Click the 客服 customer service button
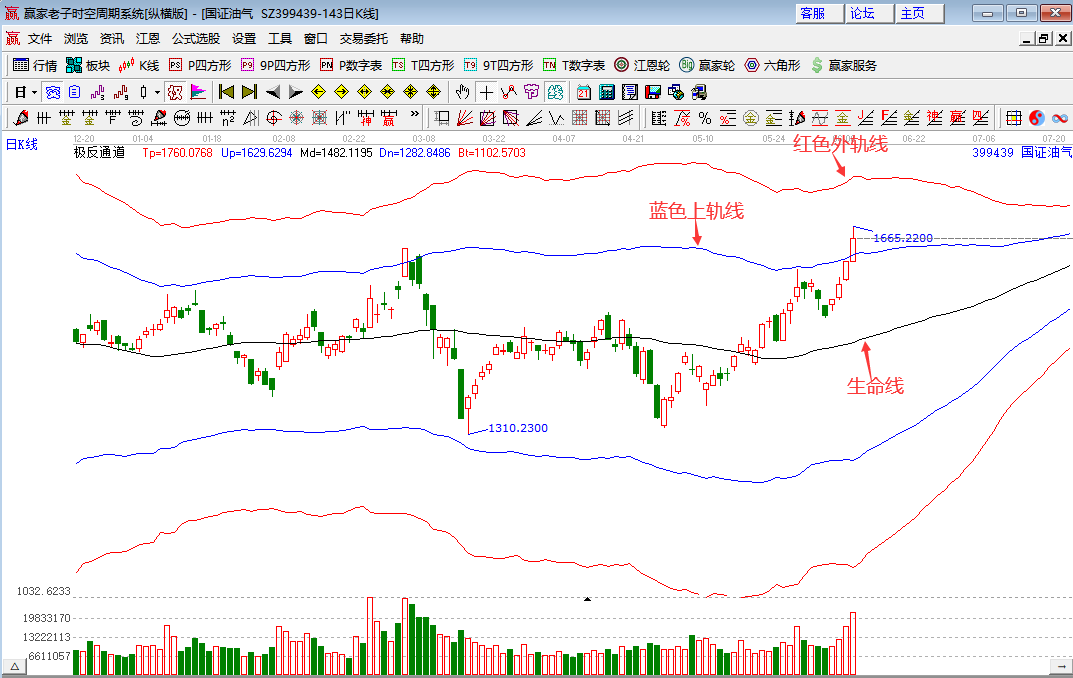The width and height of the screenshot is (1073, 678). click(819, 13)
